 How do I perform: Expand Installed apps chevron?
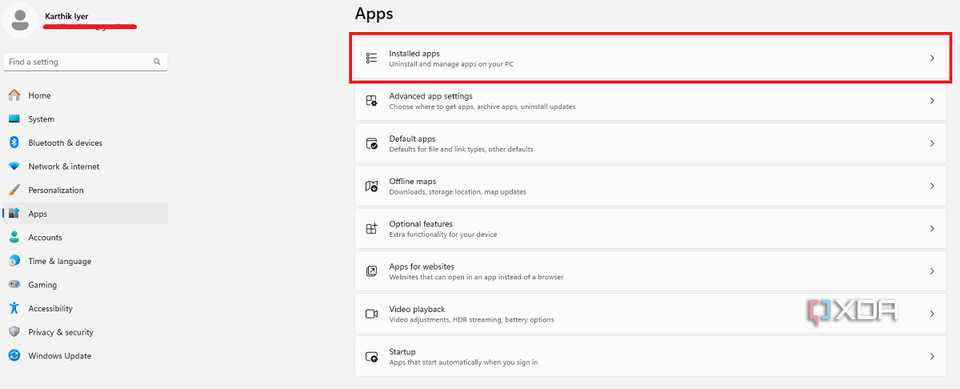click(x=932, y=58)
